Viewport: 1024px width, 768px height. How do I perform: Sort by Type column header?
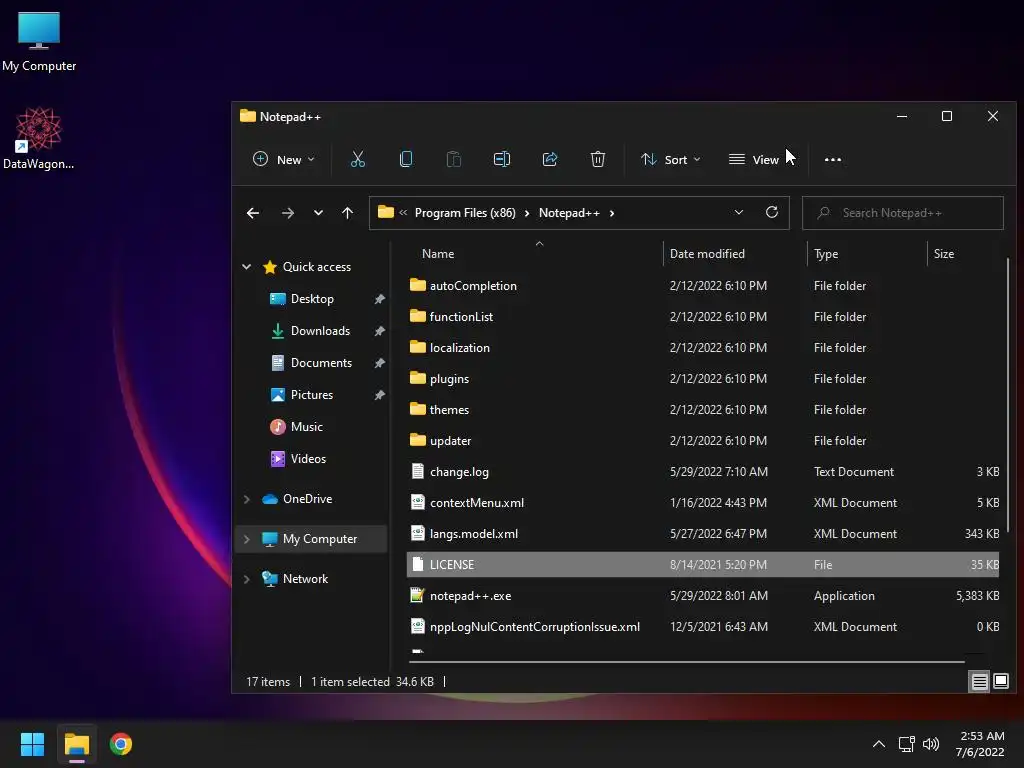(x=825, y=253)
